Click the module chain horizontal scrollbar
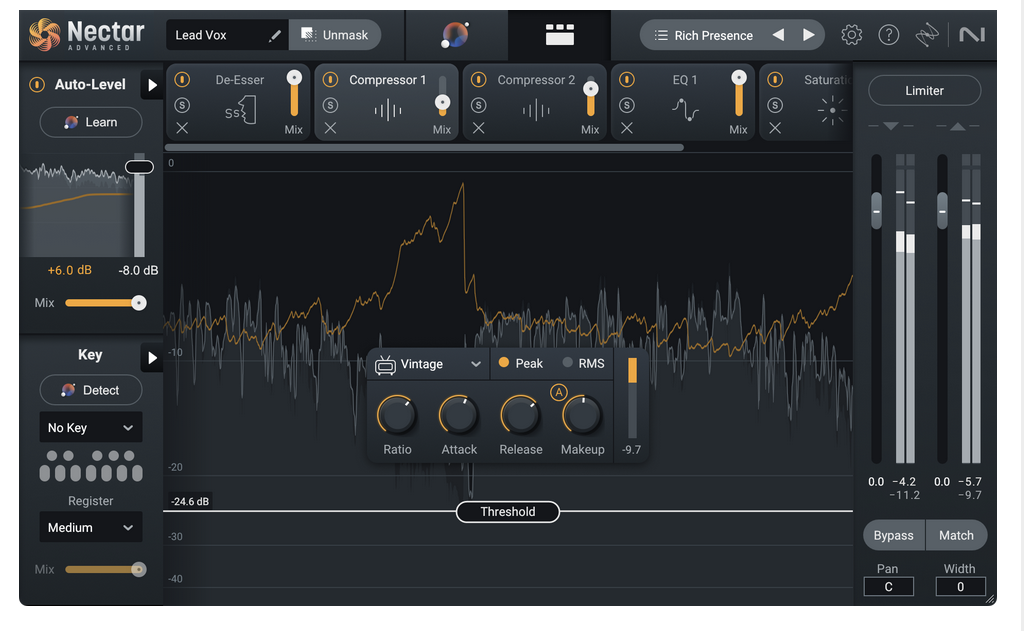The width and height of the screenshot is (1024, 631). click(424, 148)
